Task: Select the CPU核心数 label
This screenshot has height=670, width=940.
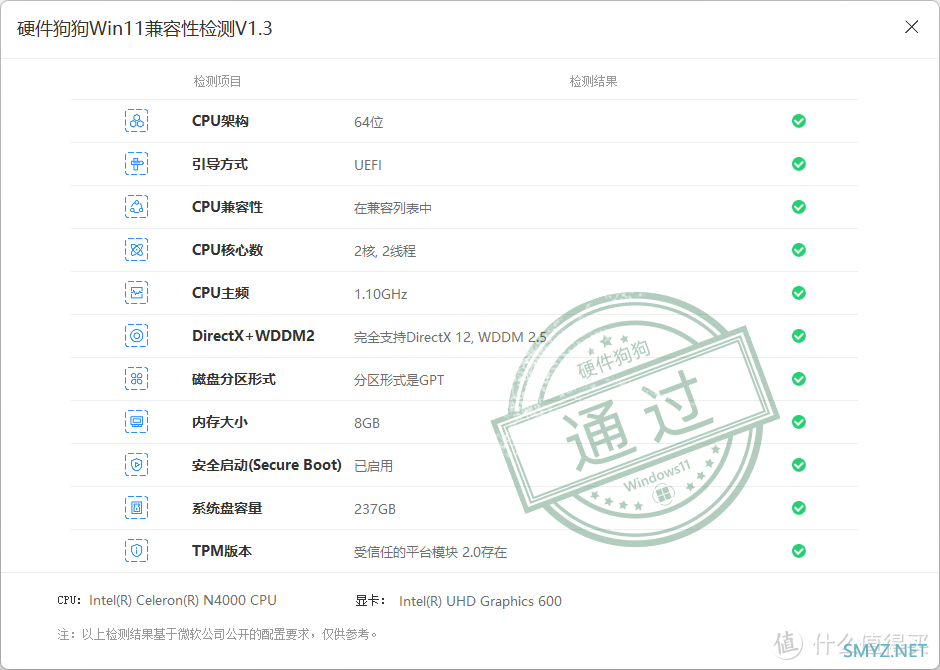Action: [227, 250]
